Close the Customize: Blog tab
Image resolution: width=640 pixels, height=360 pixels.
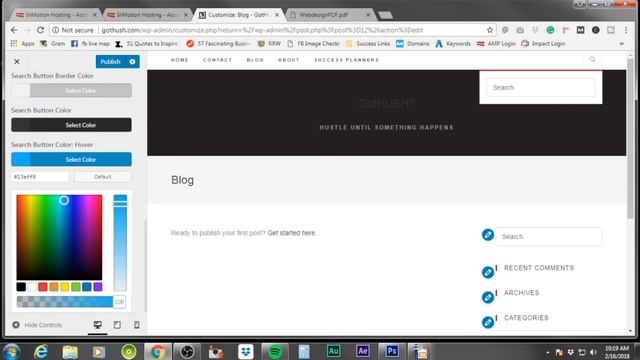277,15
